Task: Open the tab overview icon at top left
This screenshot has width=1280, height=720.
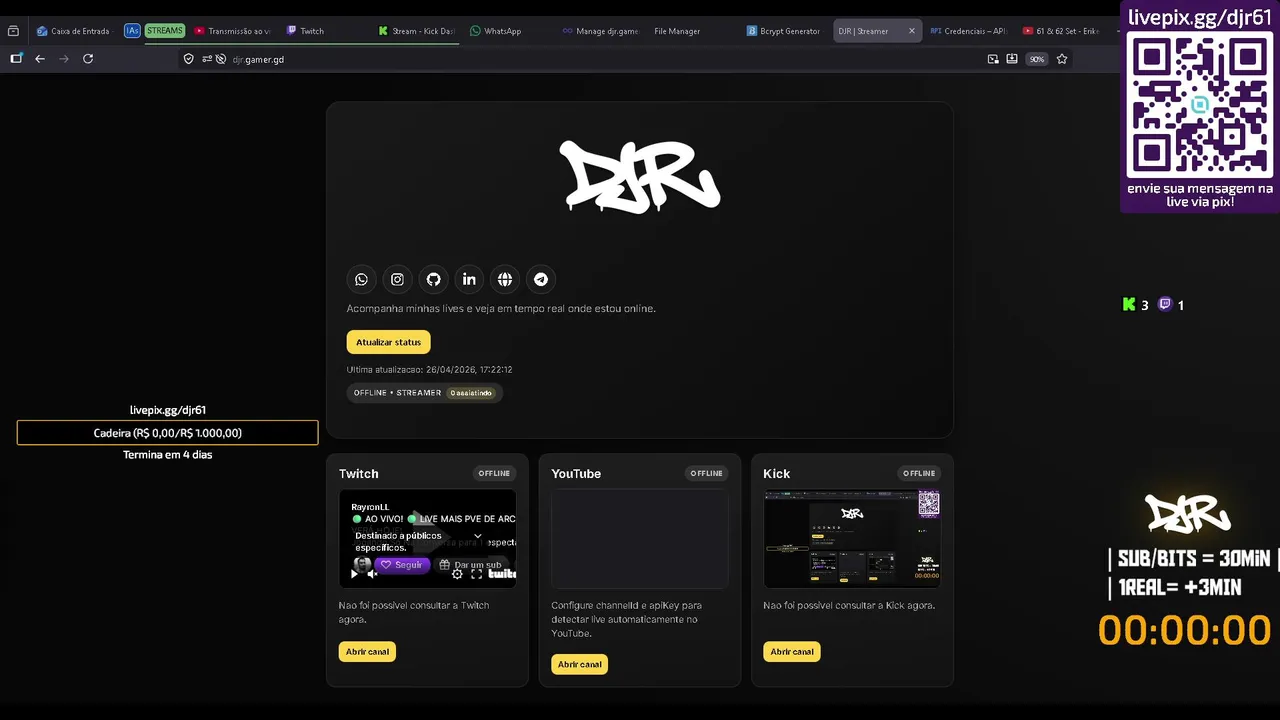Action: (13, 31)
